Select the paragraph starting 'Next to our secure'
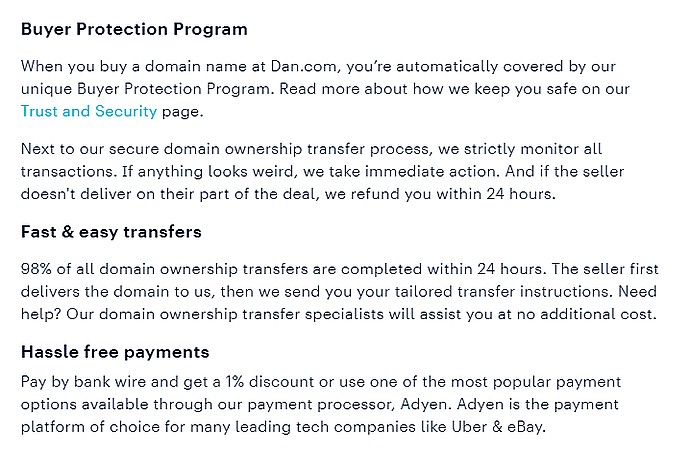This screenshot has height=460, width=690. point(323,171)
